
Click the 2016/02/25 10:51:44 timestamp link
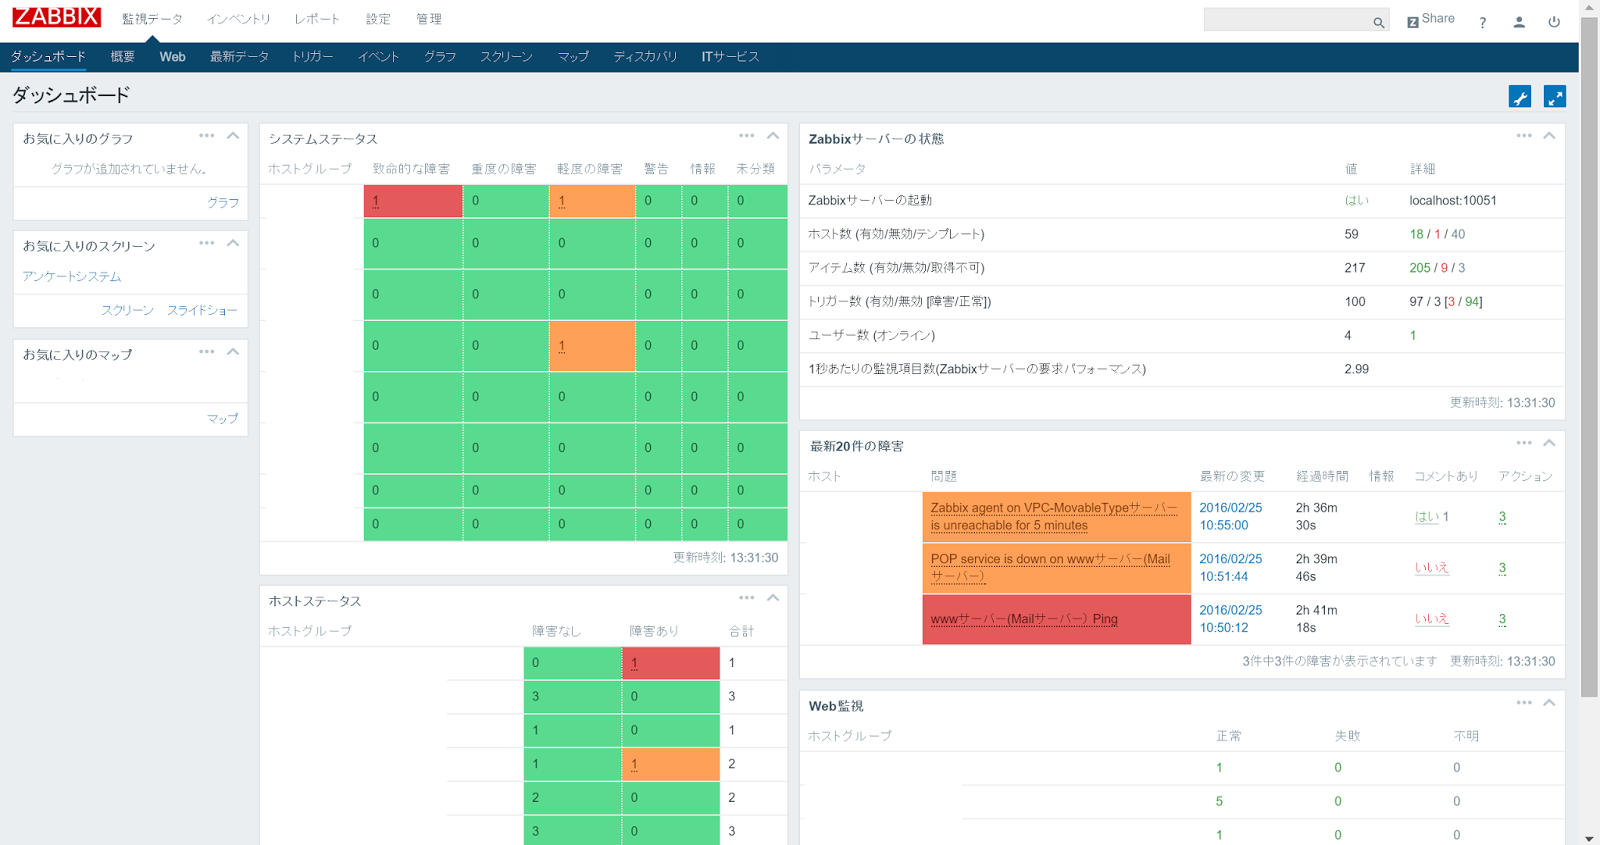tap(1230, 567)
